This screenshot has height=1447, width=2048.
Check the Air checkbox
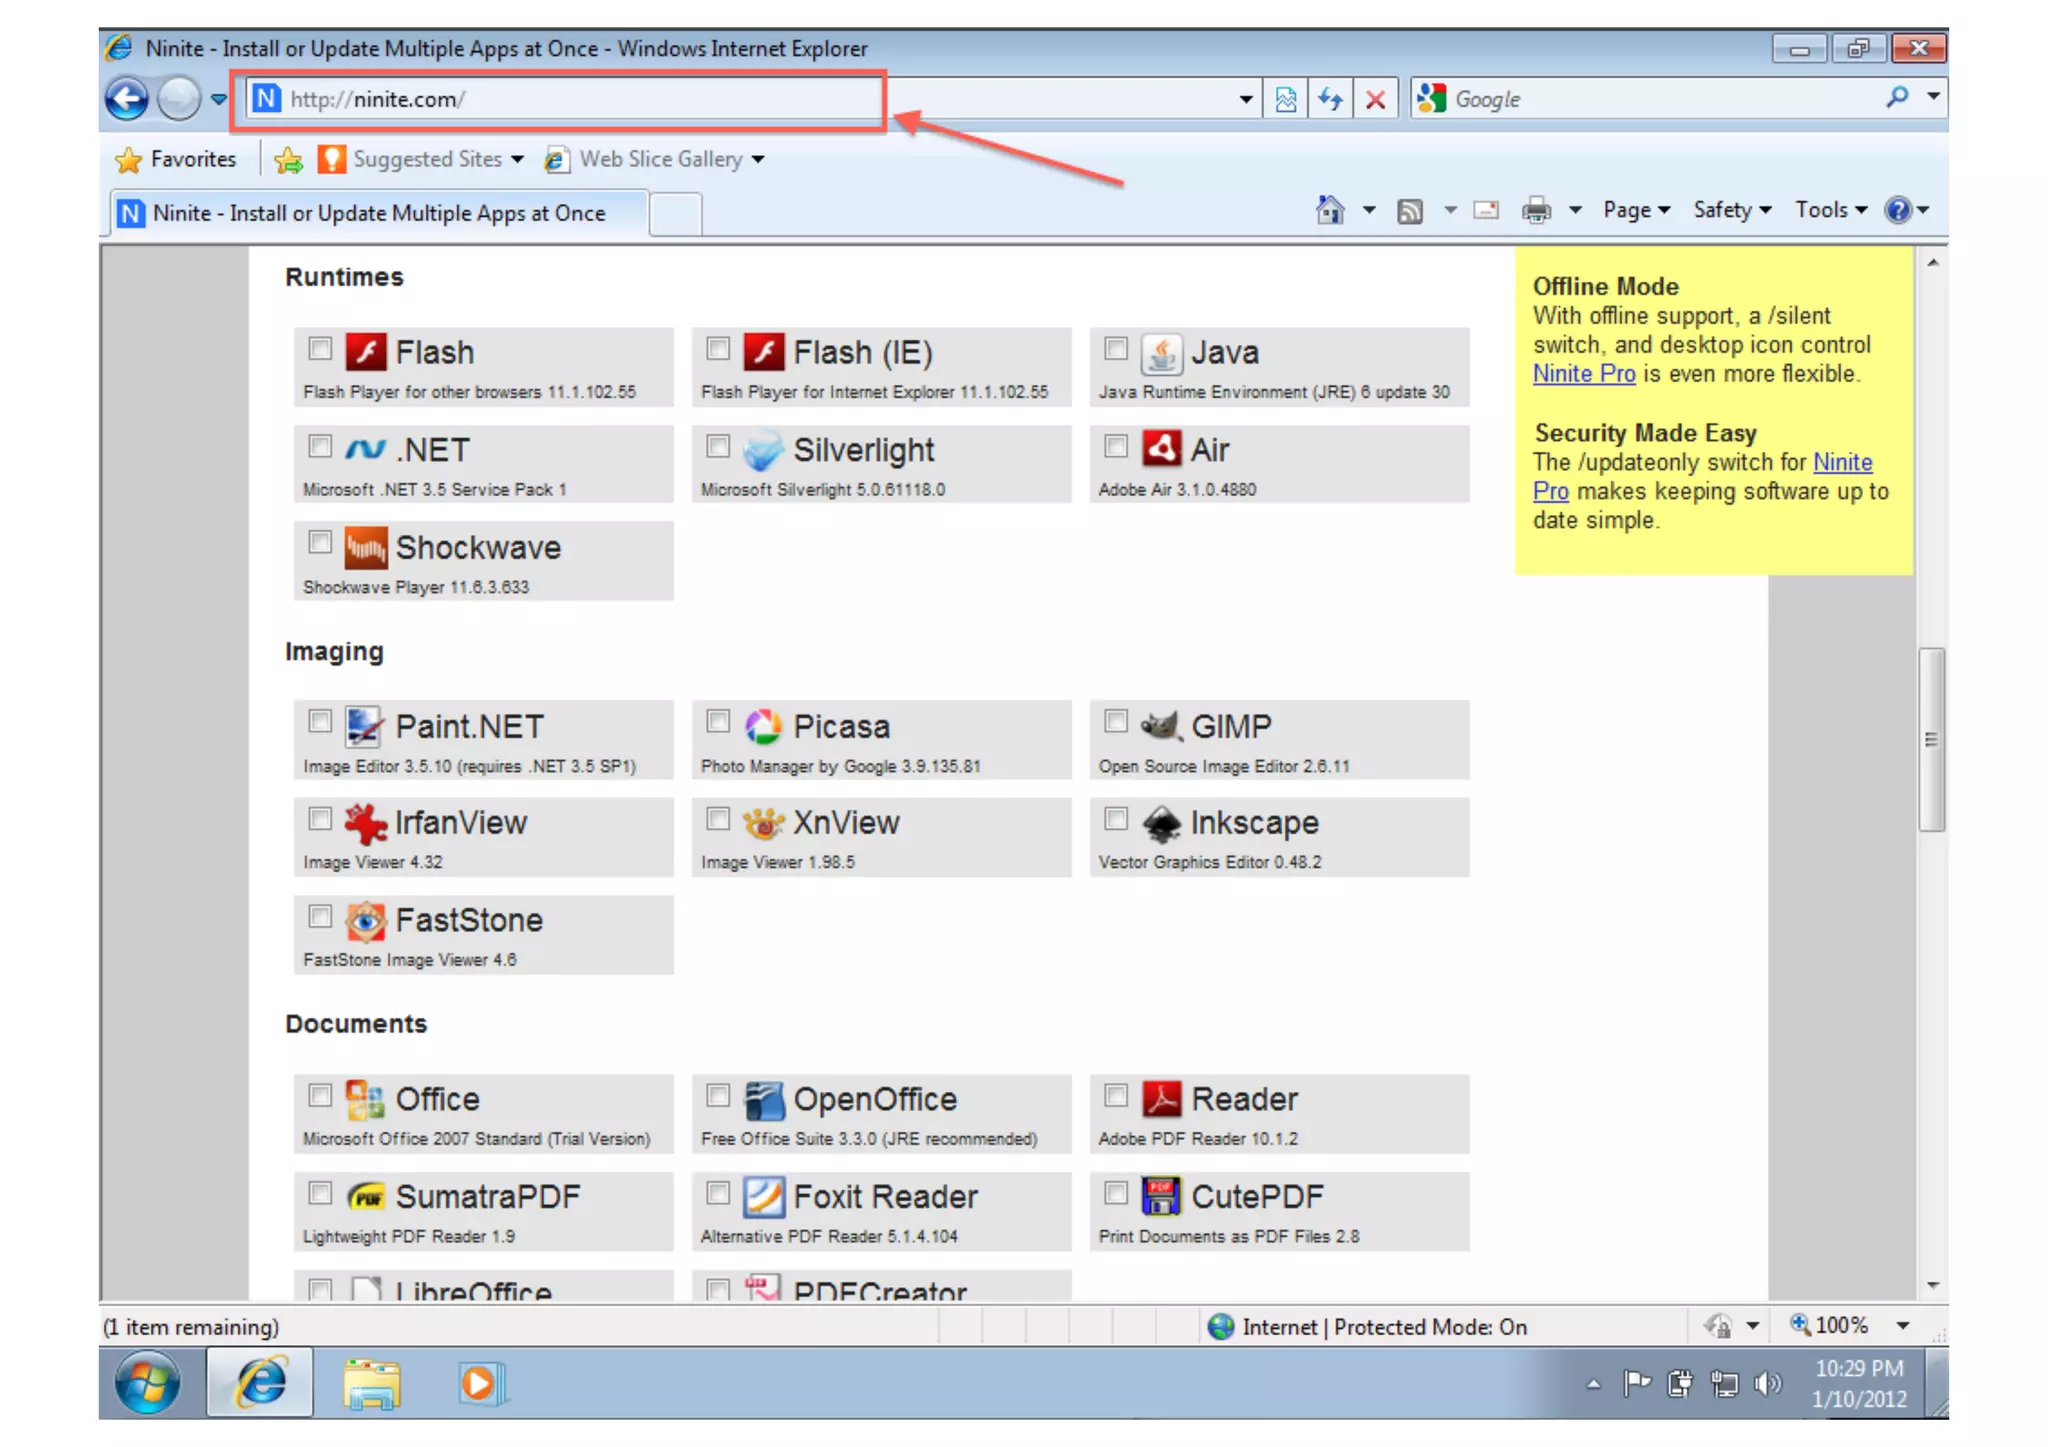click(1116, 446)
